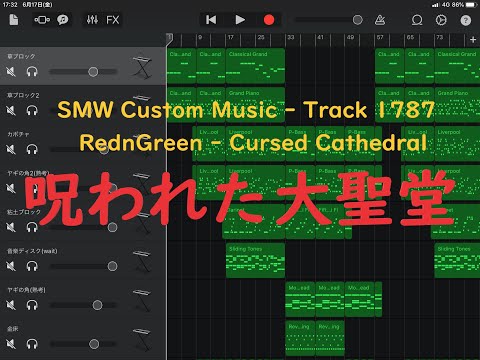Select 草ブロック track name label
The width and height of the screenshot is (480, 360).
[21, 56]
